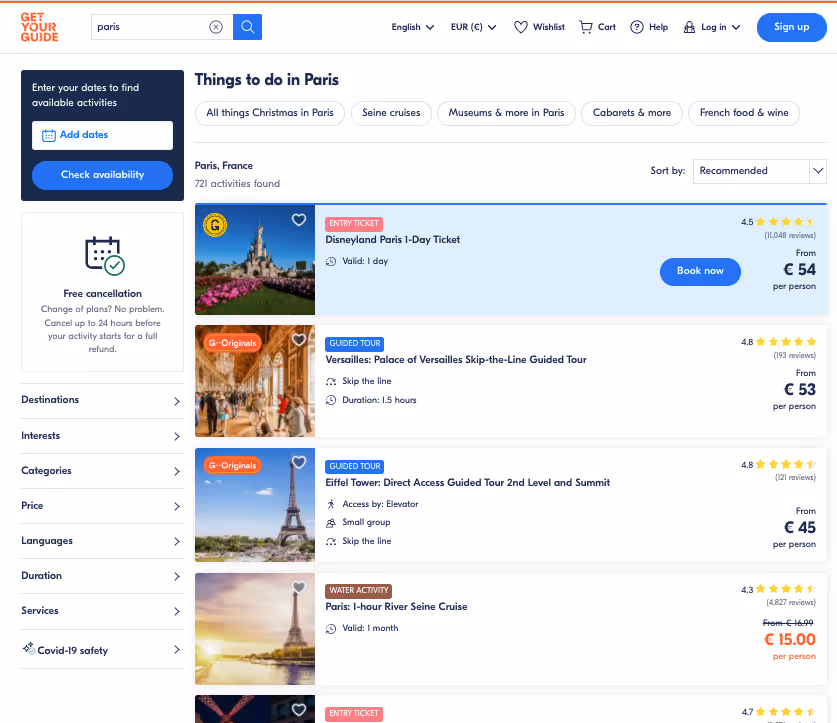Click the 4.5 star rating on Disneyland
Screen dimensions: 837x723
coord(778,222)
